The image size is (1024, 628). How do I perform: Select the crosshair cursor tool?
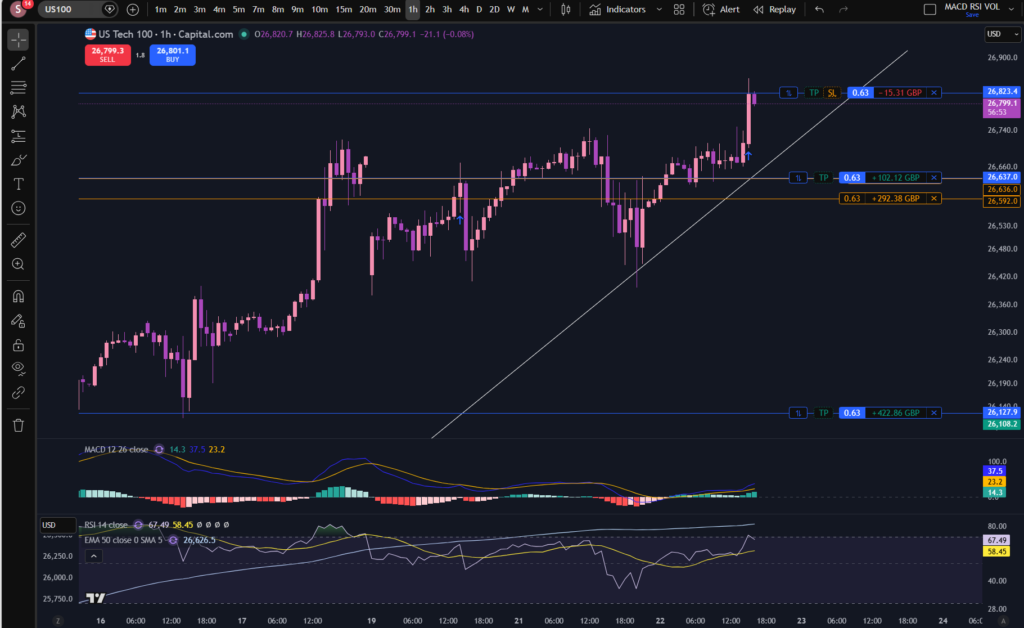tap(18, 40)
